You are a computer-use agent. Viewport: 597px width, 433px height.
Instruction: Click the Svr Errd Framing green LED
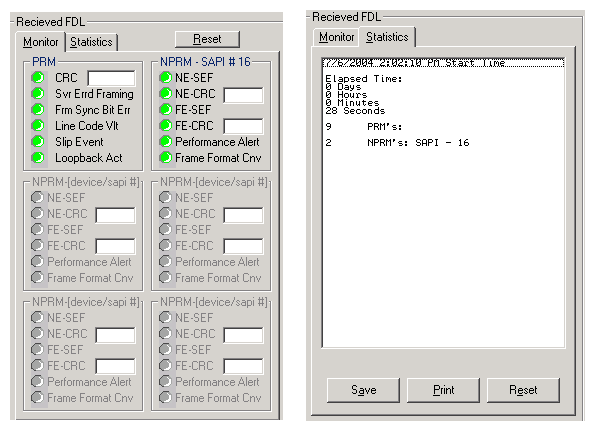tap(38, 94)
